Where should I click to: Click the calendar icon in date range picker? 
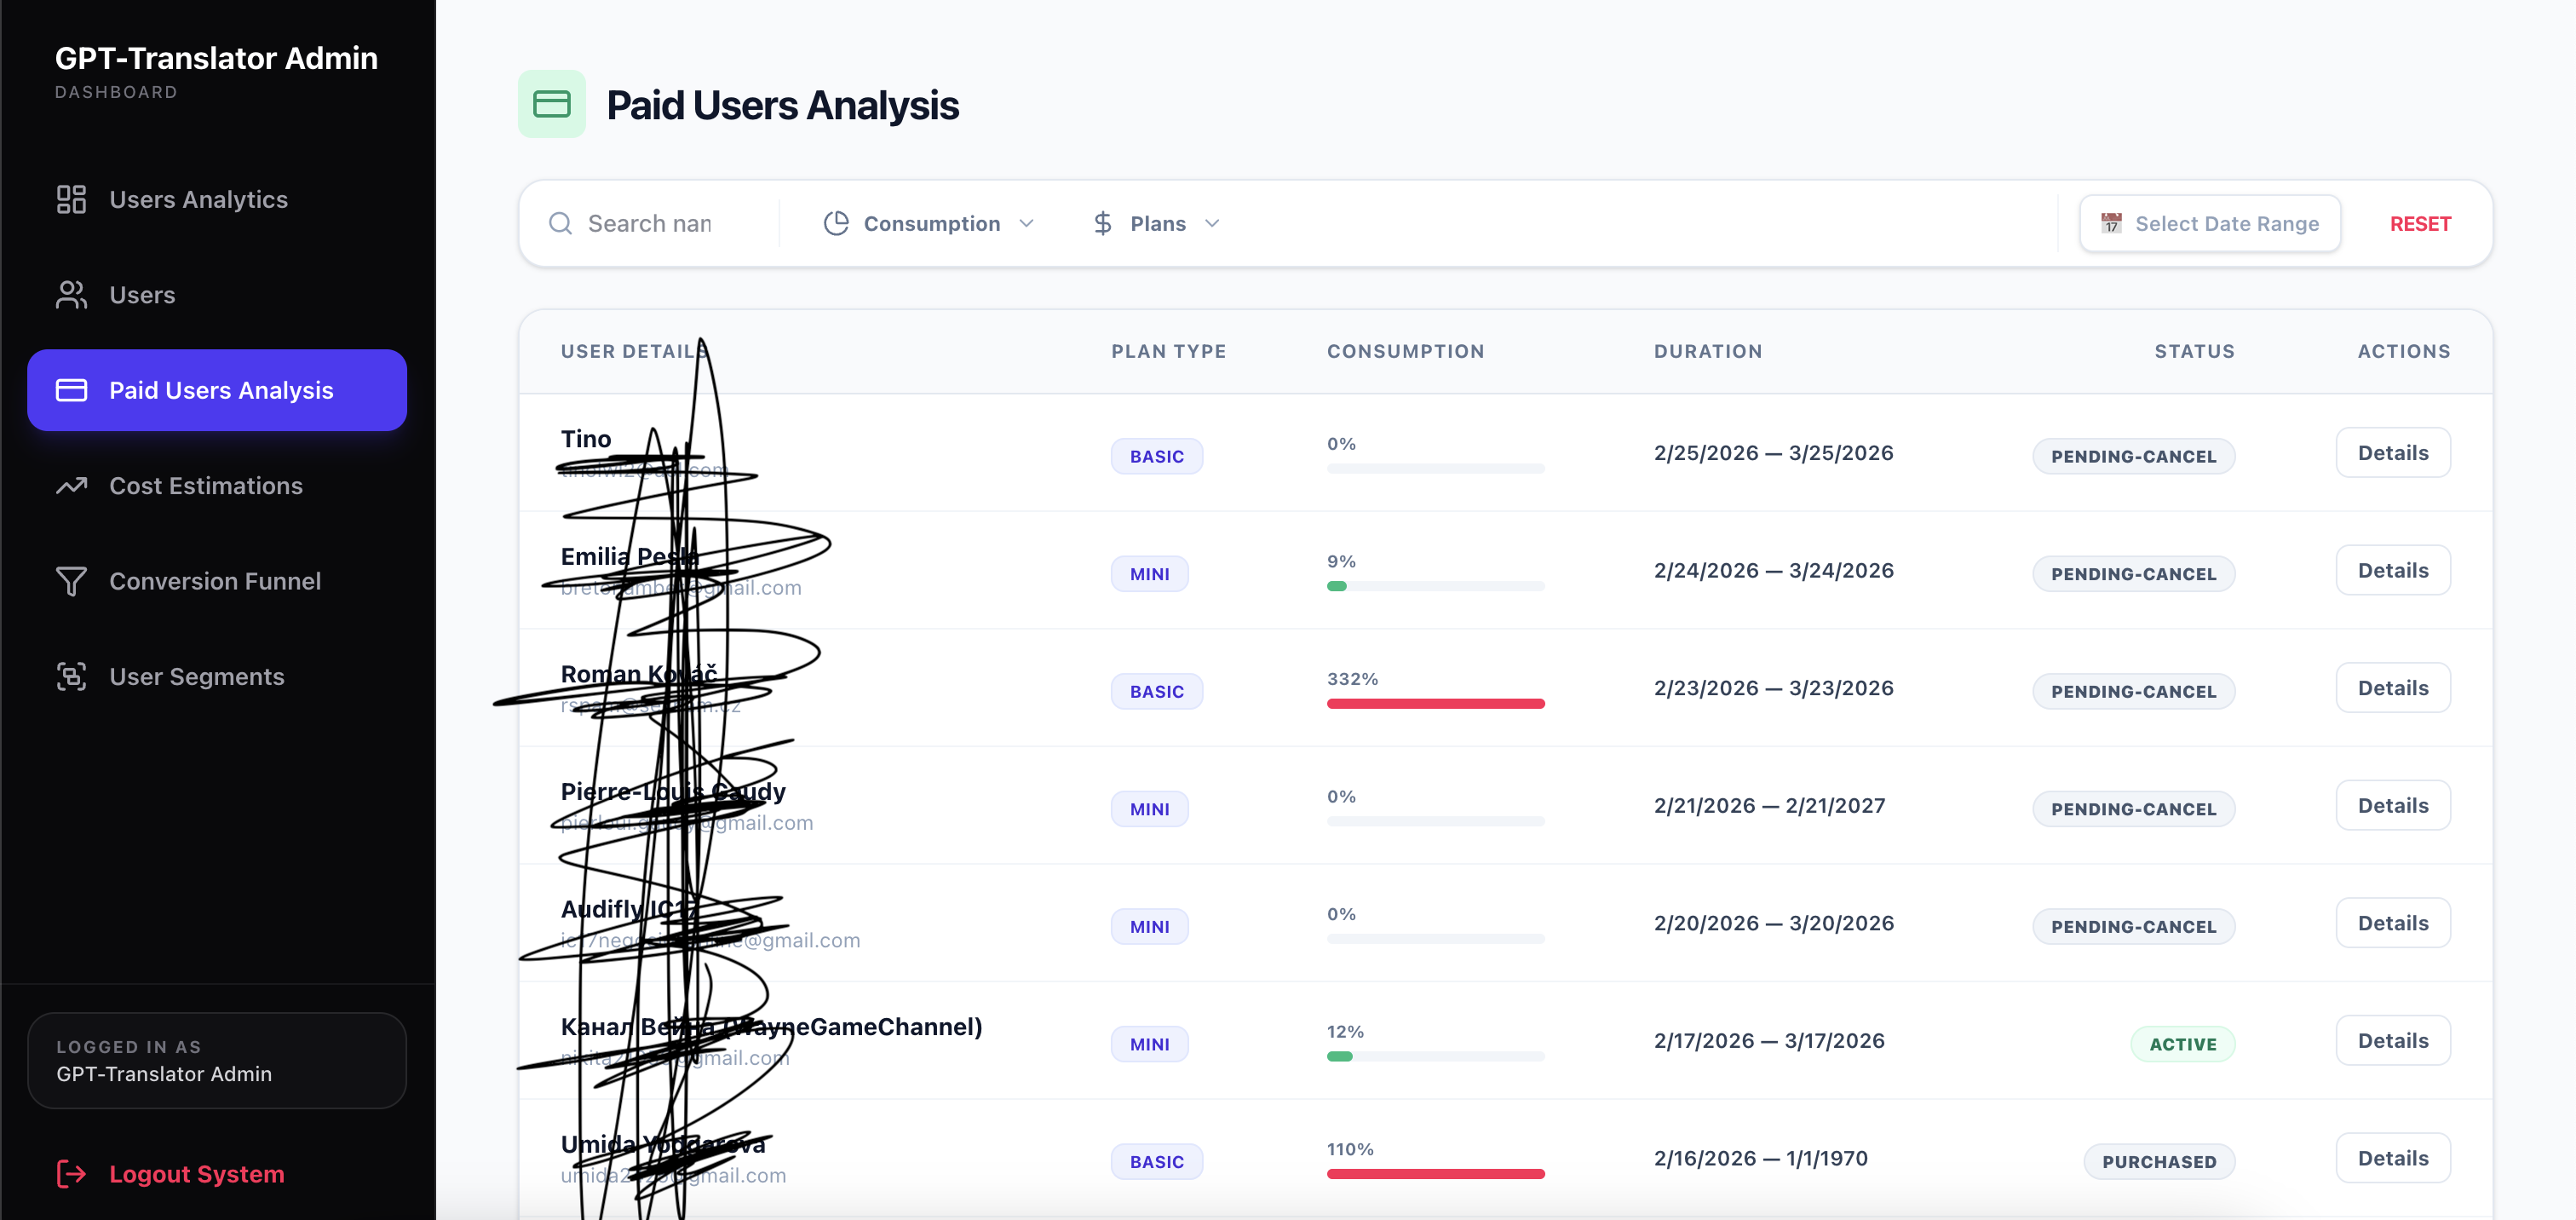click(2110, 223)
